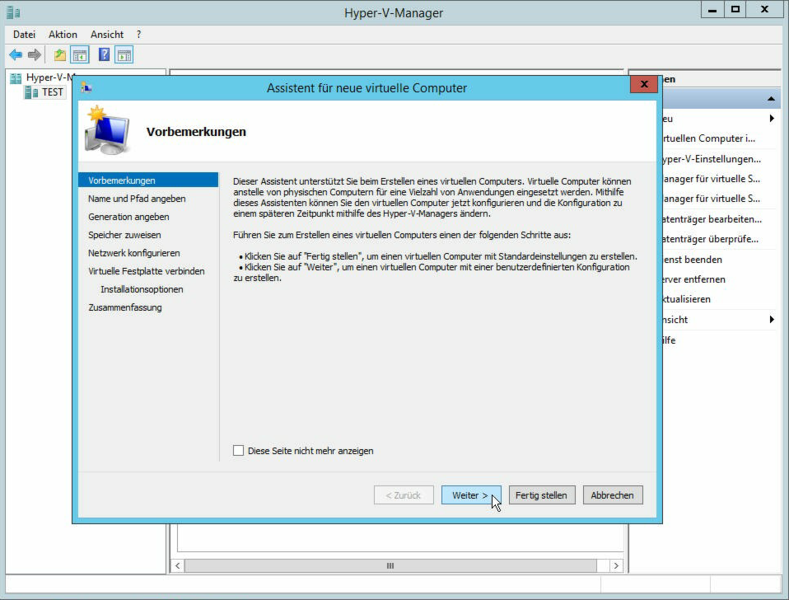789x600 pixels.
Task: Click 'Virtuellen Computer importieren' action
Action: 709,138
